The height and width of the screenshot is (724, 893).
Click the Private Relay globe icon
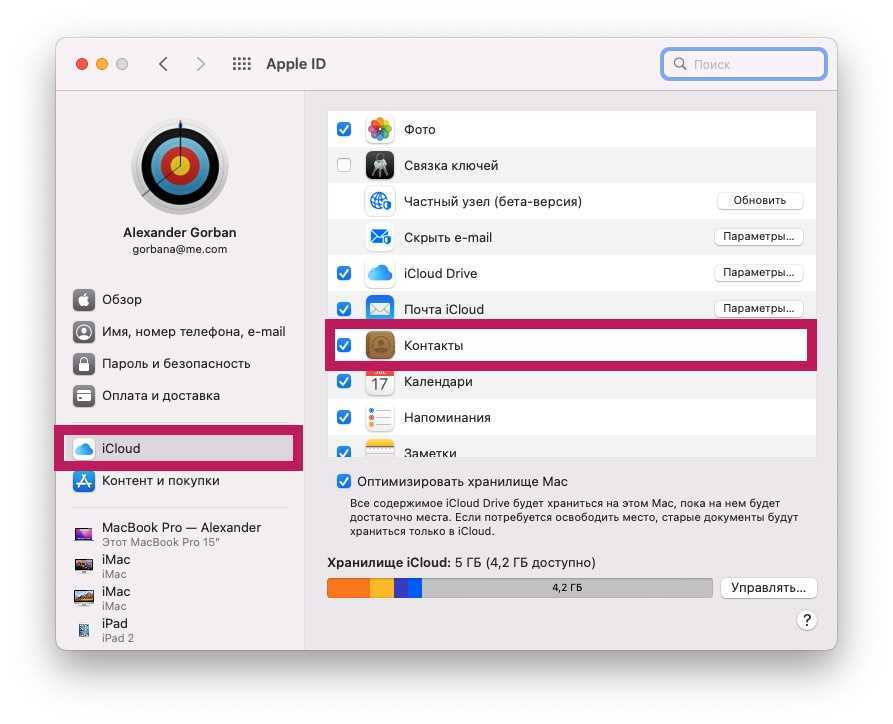380,201
